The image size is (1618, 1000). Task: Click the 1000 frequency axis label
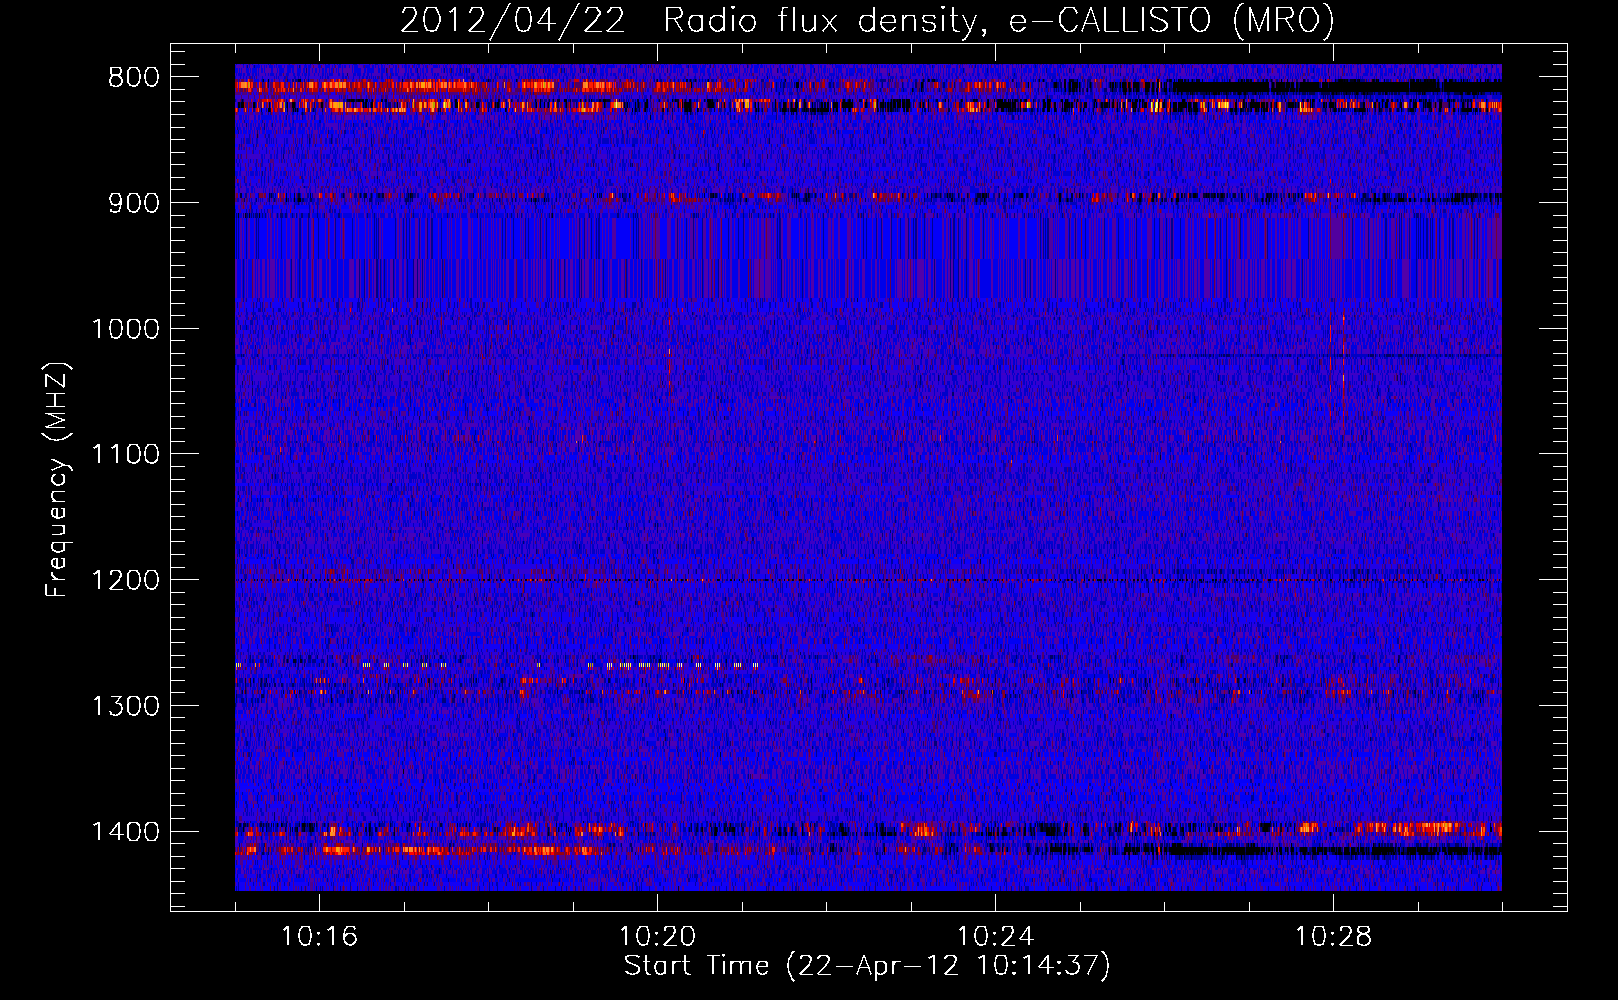125,329
